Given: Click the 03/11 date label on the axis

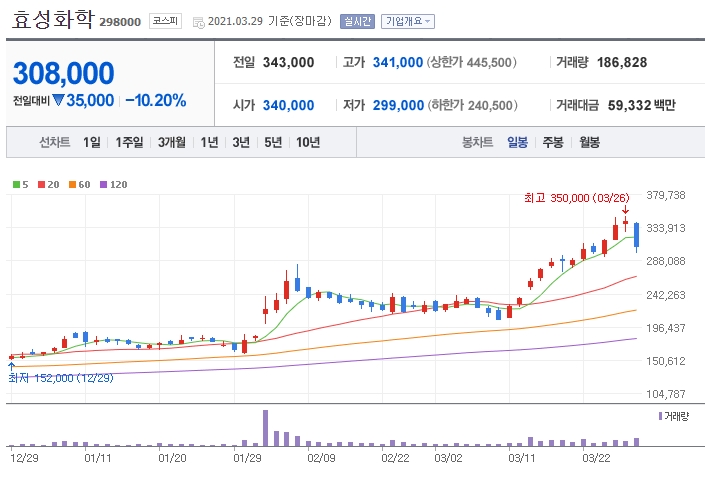Looking at the screenshot, I should pyautogui.click(x=522, y=458).
